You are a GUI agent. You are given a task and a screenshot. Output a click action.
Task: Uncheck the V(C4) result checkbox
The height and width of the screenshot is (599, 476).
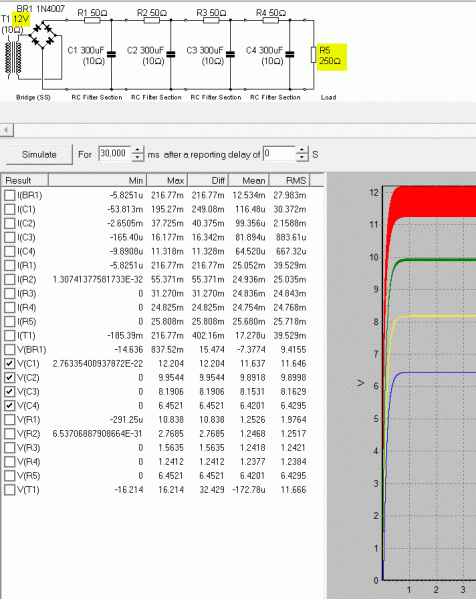[10, 405]
